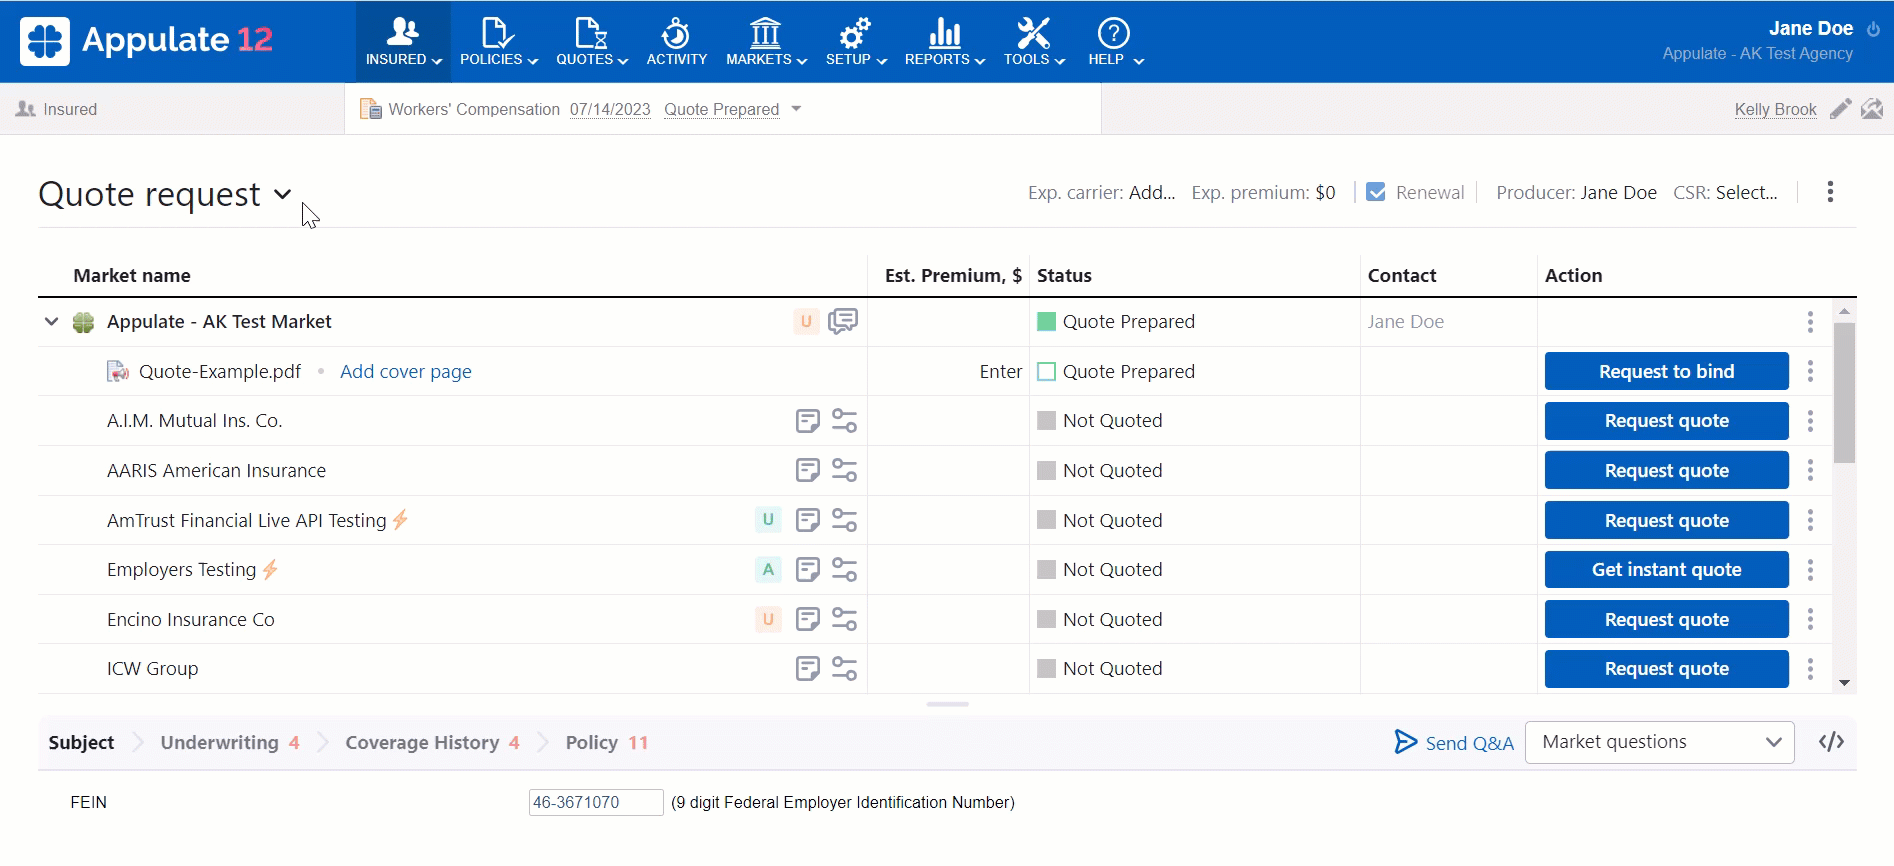The width and height of the screenshot is (1894, 866).
Task: Open the Kelly Brook insured link
Action: coord(1775,109)
